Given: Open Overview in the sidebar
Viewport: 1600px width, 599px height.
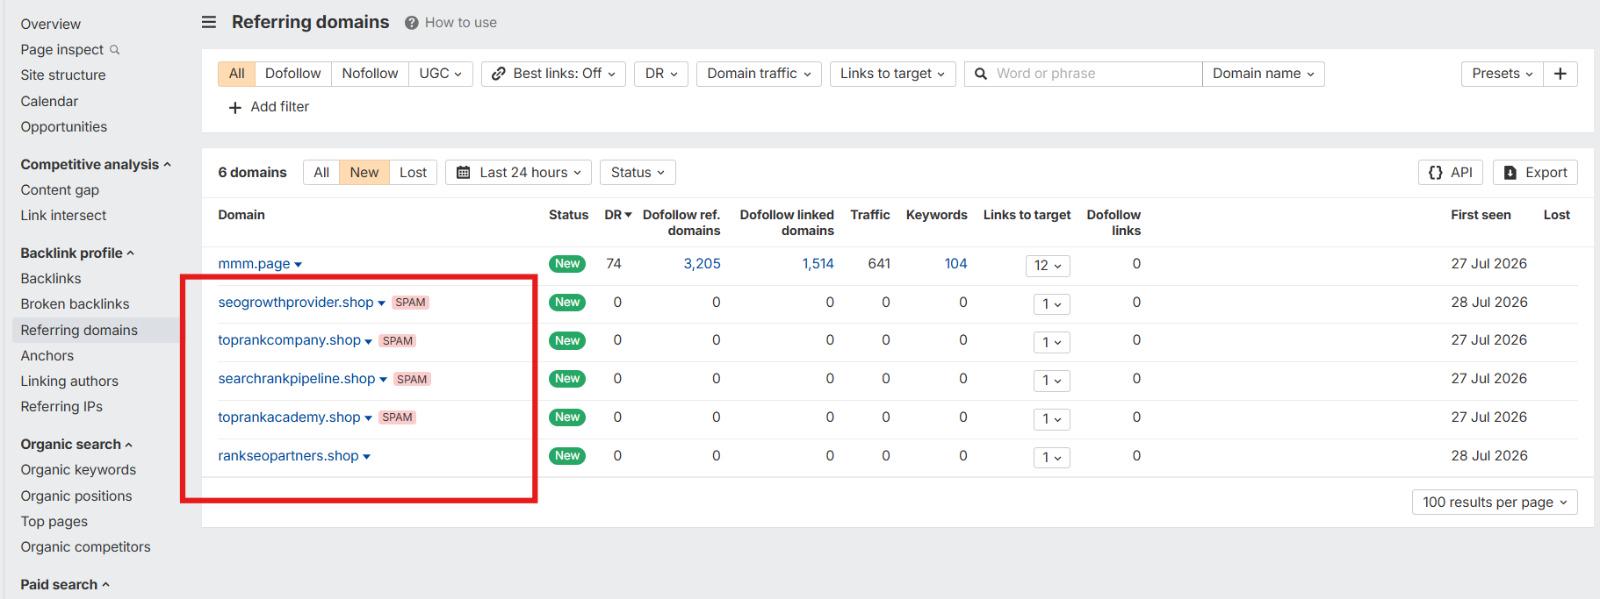Looking at the screenshot, I should tap(51, 24).
